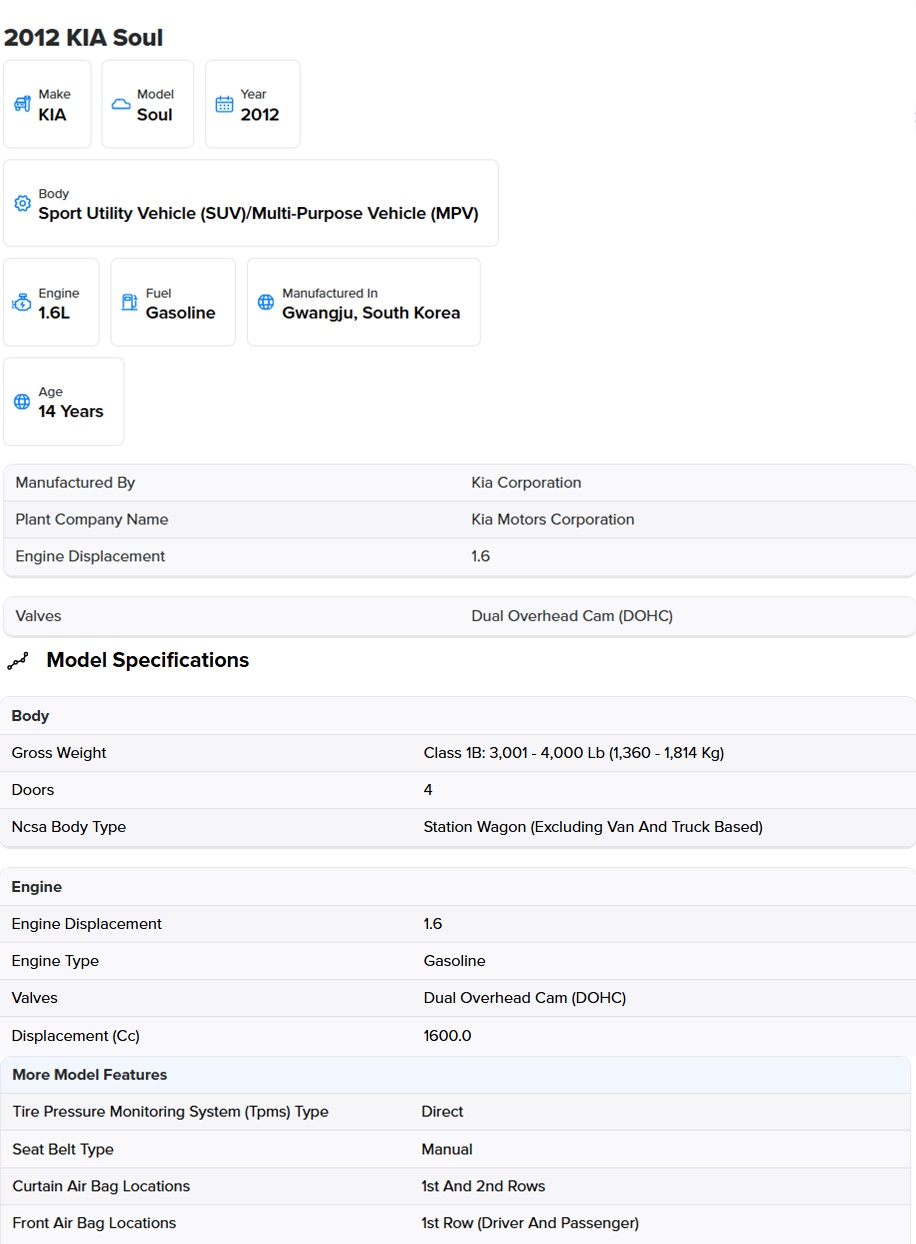Screen dimensions: 916x1244
Task: Click the globe icon in the Age card
Action: coord(22,401)
